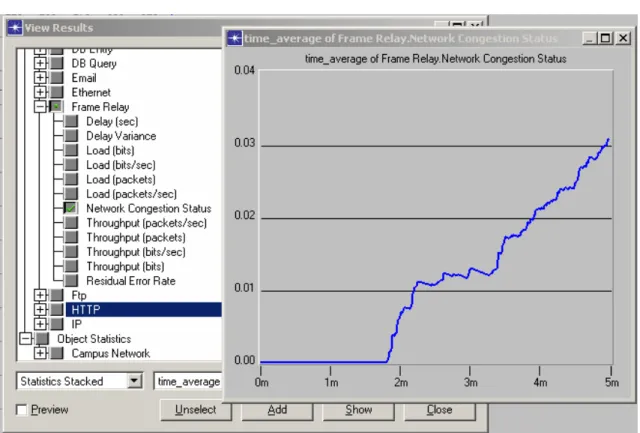
Task: Select the Frame Relay label
Action: click(100, 107)
